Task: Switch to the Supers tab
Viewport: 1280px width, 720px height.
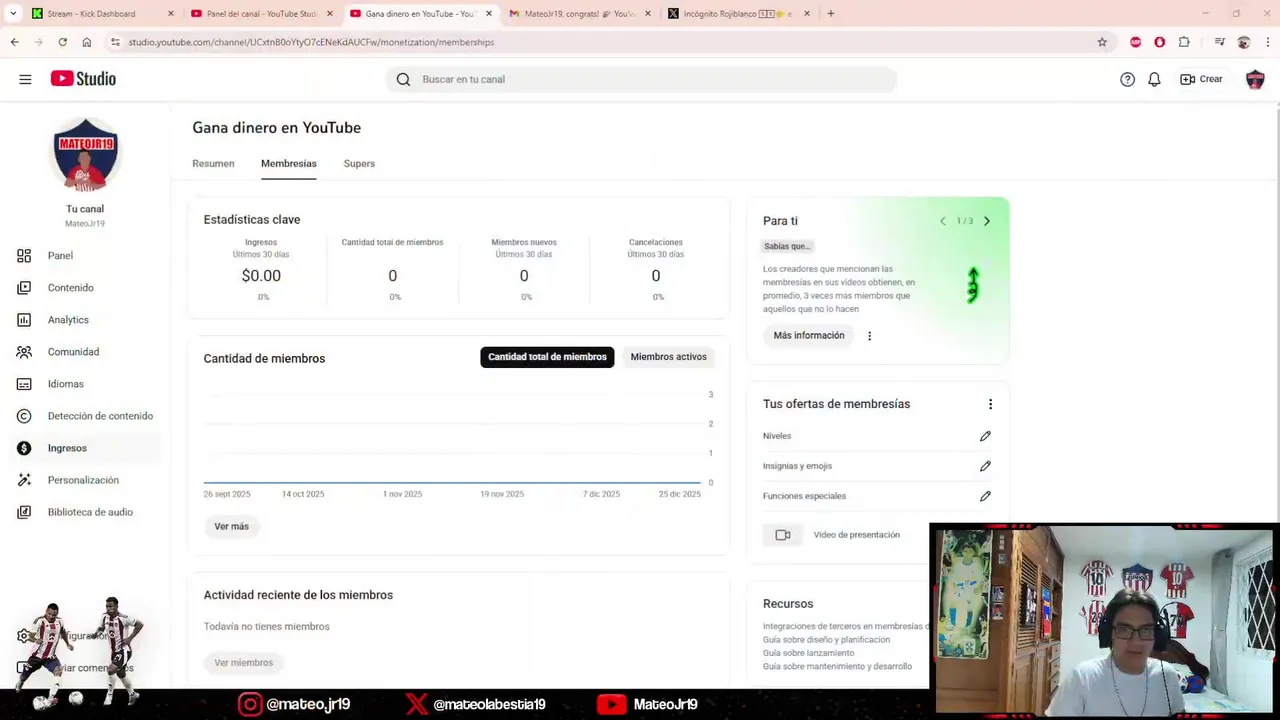Action: pos(359,164)
